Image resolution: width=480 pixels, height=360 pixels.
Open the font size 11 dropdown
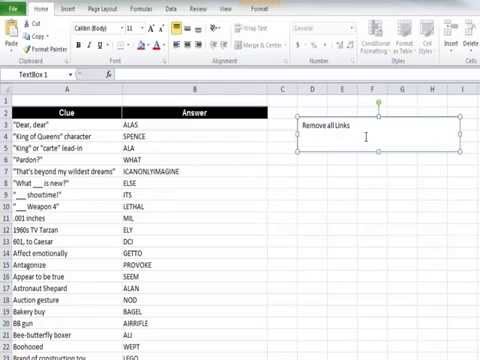click(142, 28)
